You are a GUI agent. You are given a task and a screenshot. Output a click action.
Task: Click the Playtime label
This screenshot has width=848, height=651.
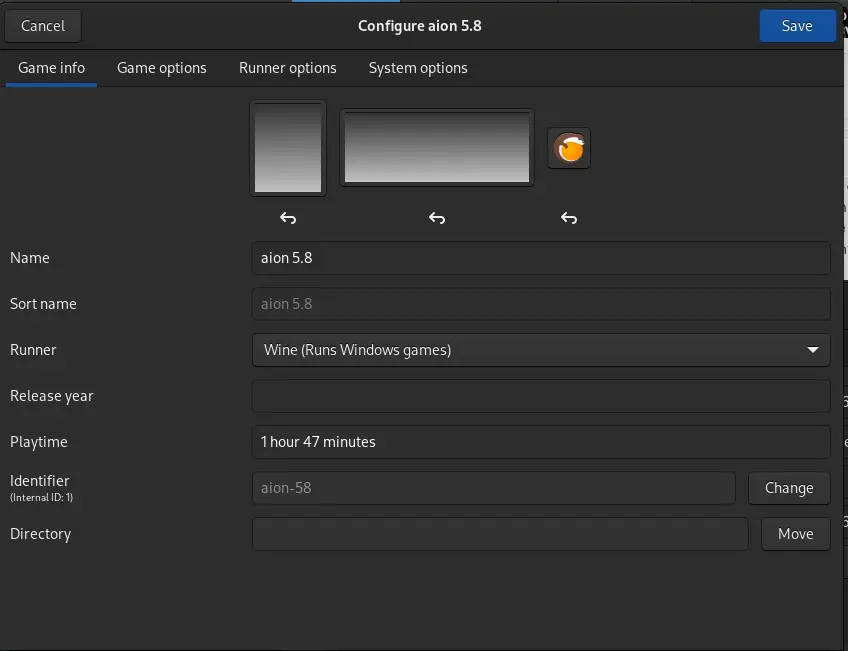click(x=38, y=442)
